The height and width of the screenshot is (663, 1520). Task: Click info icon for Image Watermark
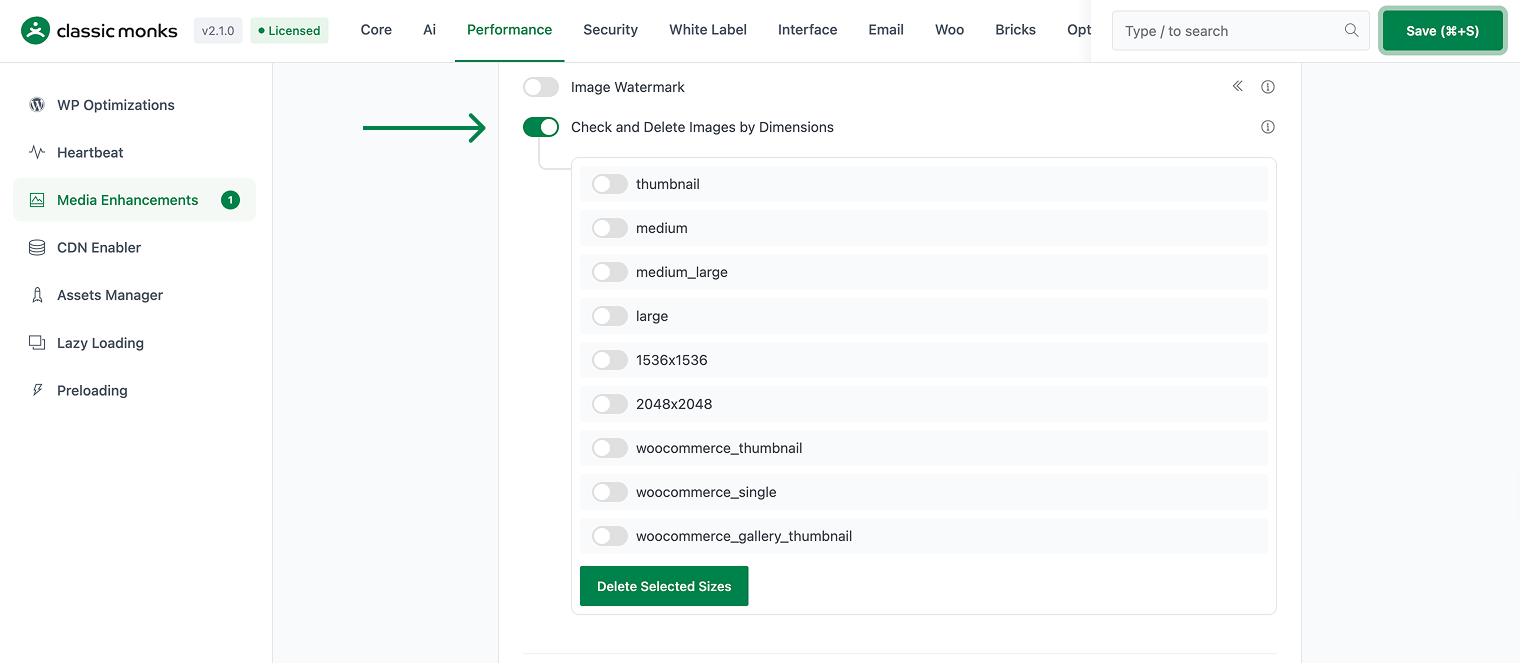pyautogui.click(x=1268, y=87)
